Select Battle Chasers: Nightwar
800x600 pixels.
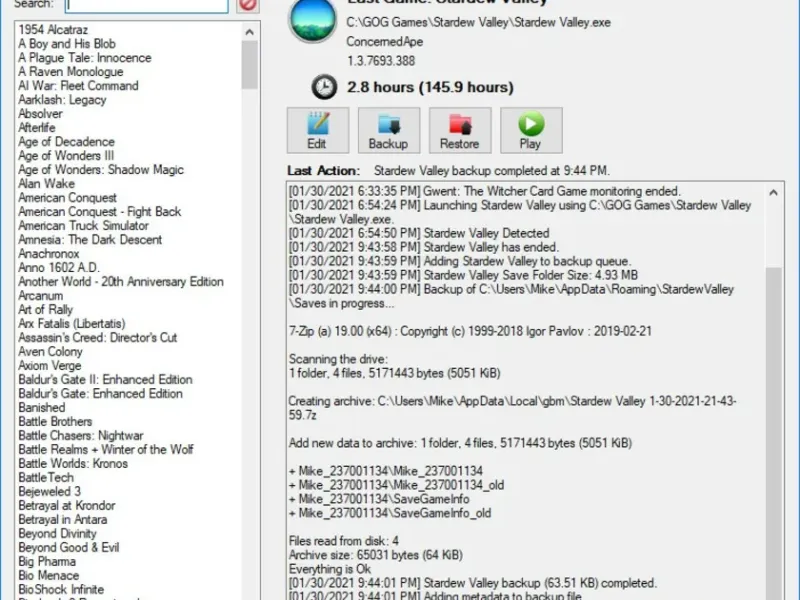pos(81,436)
